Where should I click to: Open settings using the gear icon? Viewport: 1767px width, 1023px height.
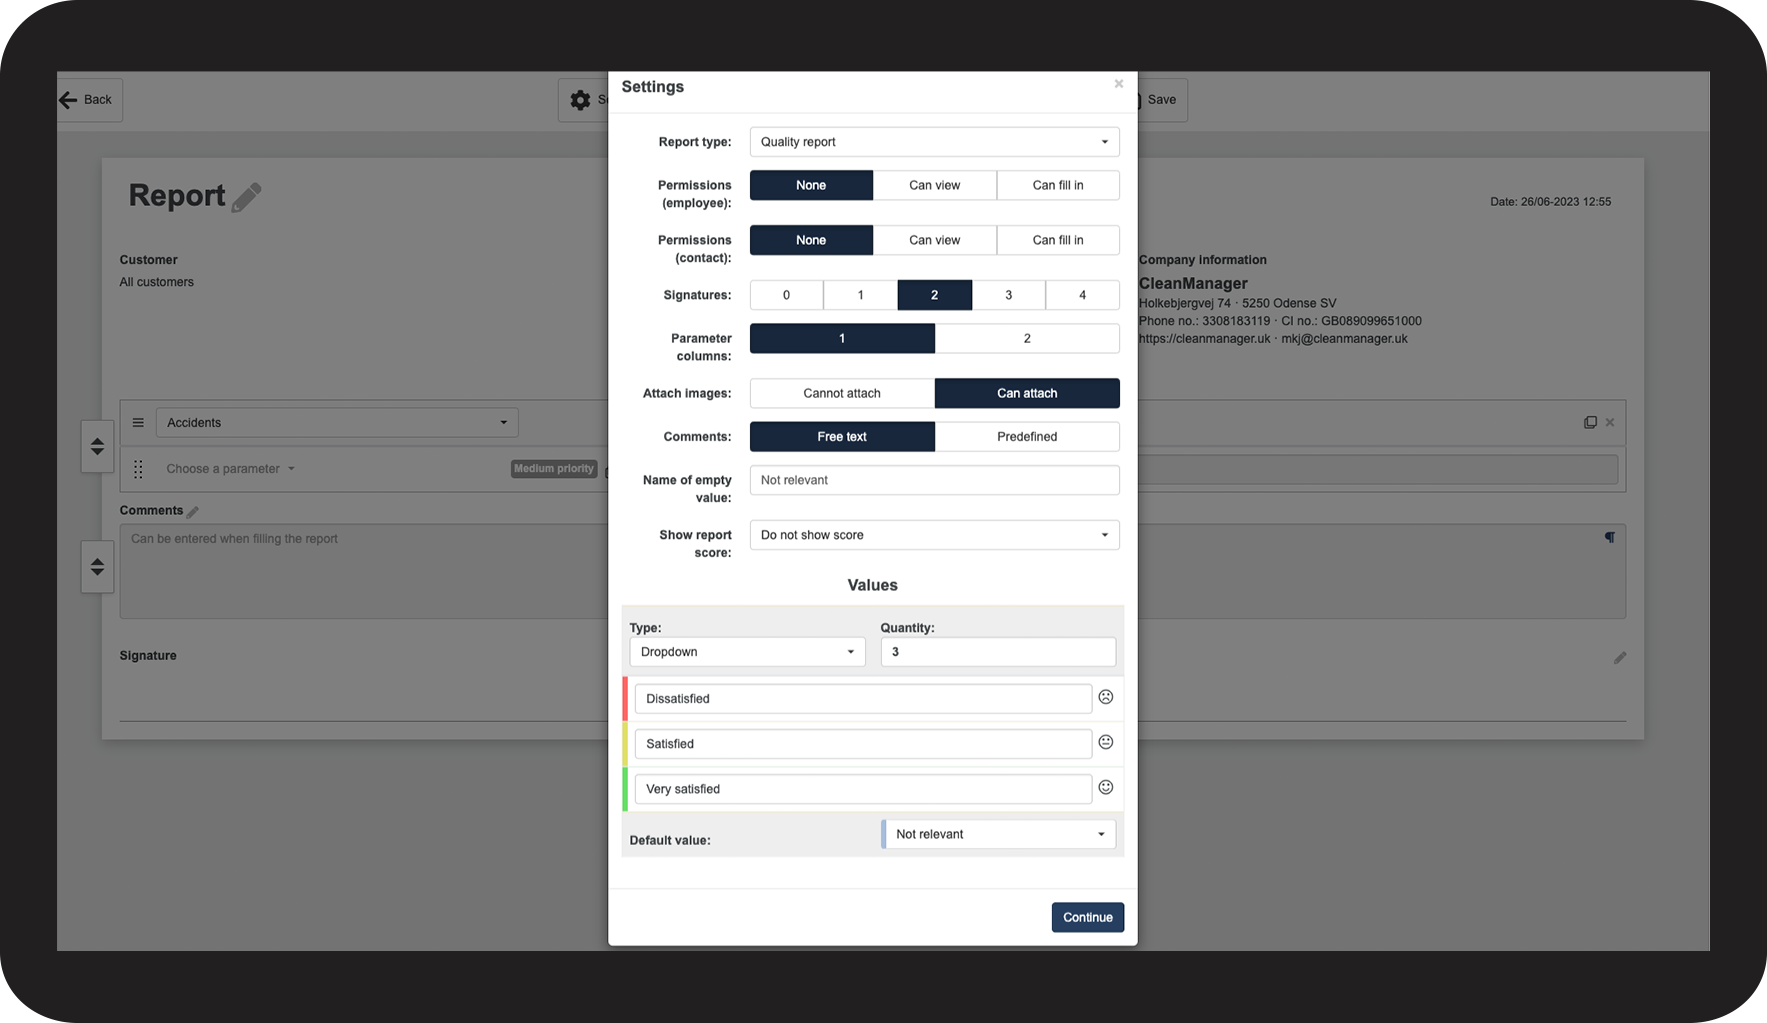(x=580, y=100)
